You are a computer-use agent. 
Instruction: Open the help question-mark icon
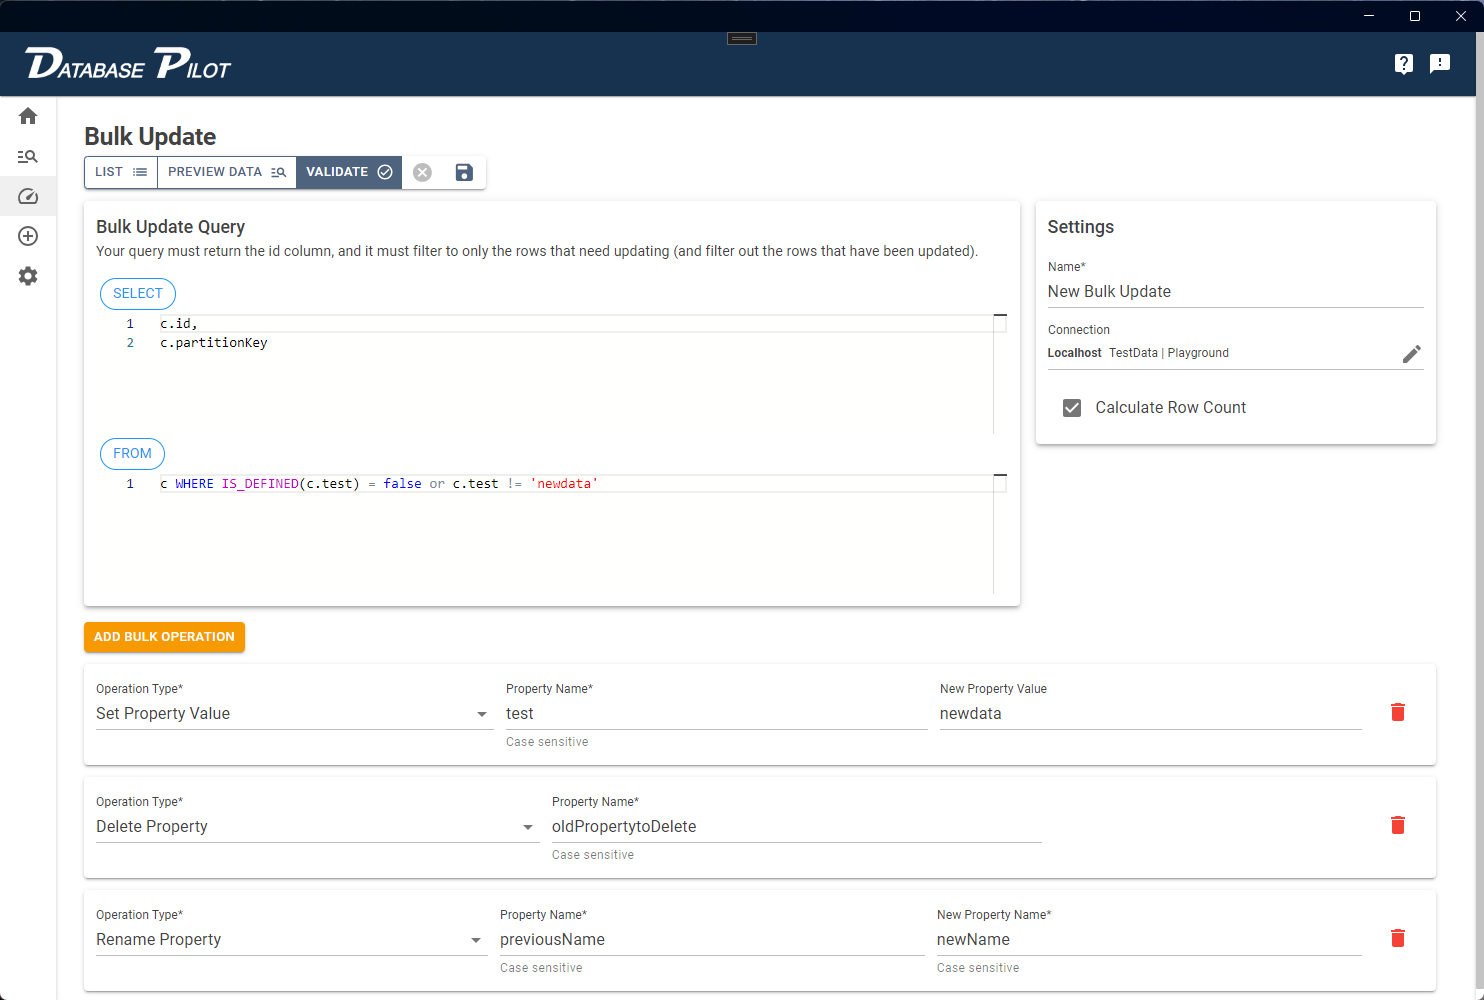click(x=1404, y=64)
